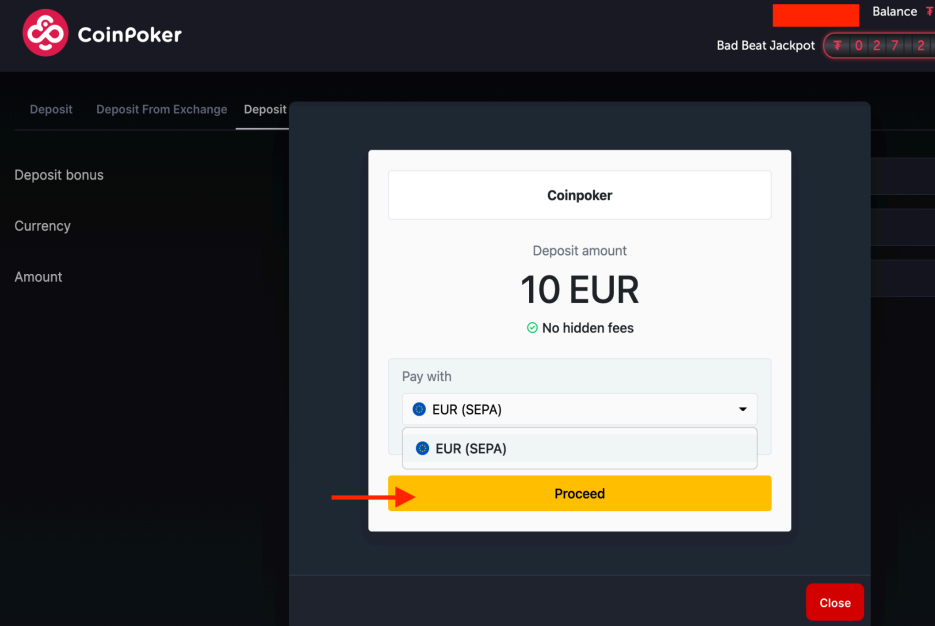Open the Deposit From Exchange tab

(x=162, y=109)
